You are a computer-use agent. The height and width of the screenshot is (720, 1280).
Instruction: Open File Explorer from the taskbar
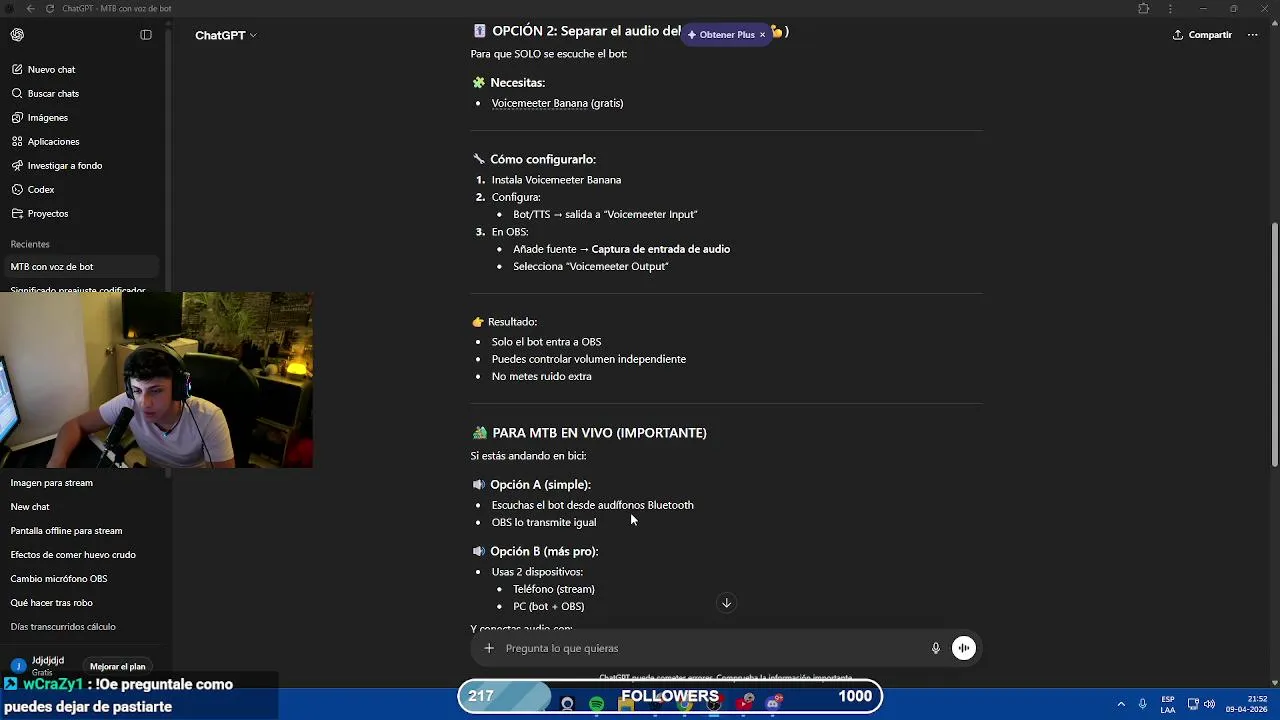pyautogui.click(x=626, y=705)
